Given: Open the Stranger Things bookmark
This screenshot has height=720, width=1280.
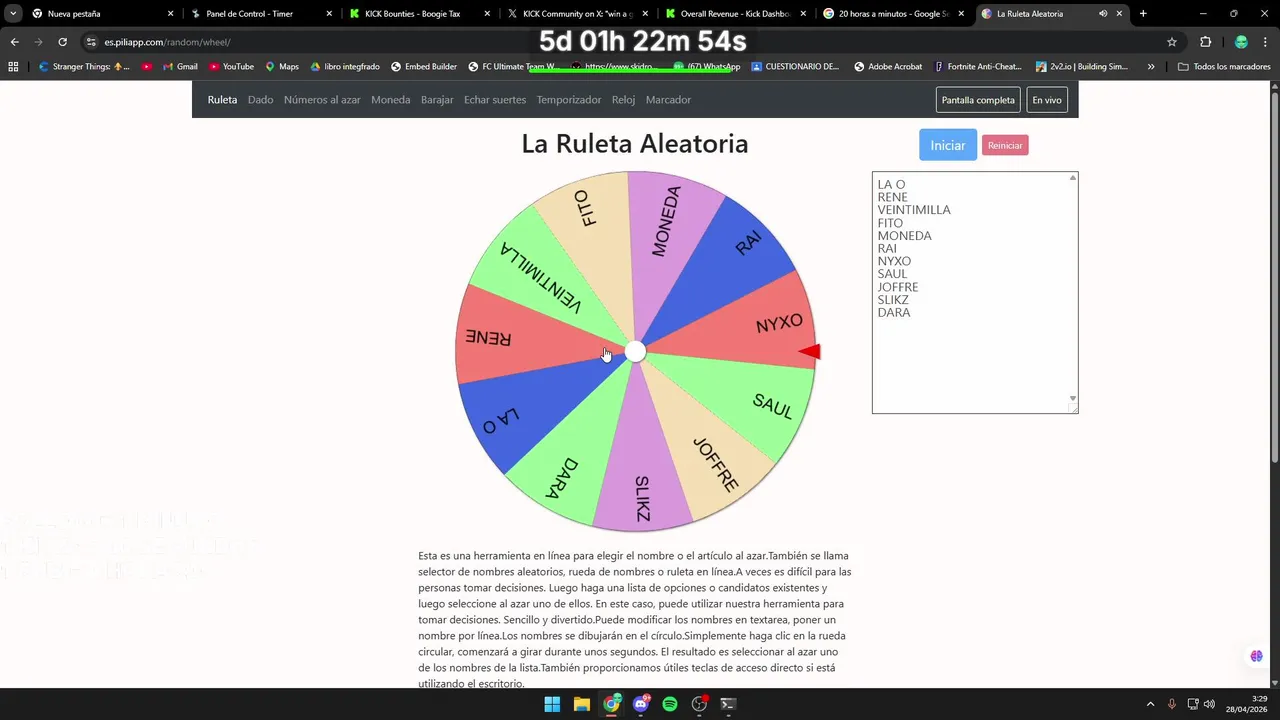Looking at the screenshot, I should click(x=85, y=67).
